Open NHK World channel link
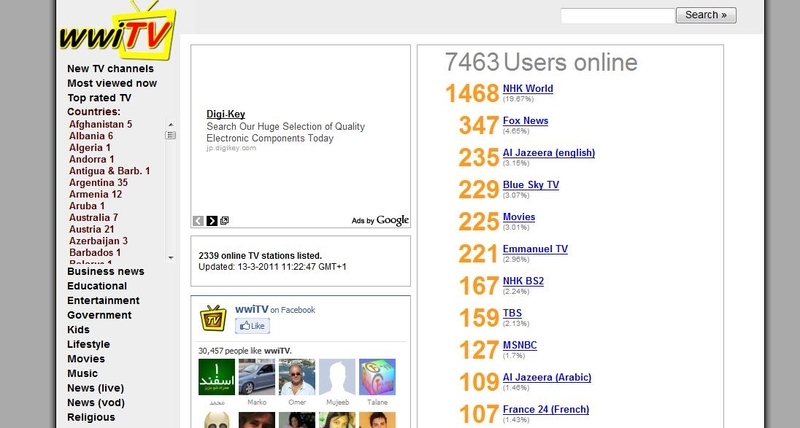This screenshot has width=800, height=428. click(528, 89)
